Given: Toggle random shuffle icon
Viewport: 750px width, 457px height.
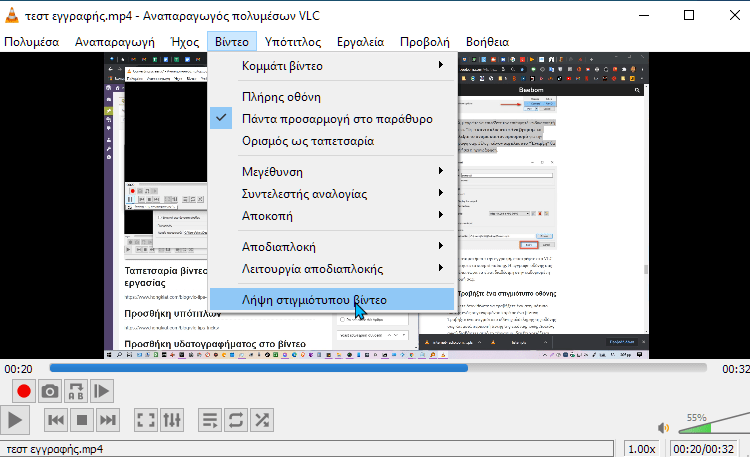Looking at the screenshot, I should pyautogui.click(x=262, y=421).
